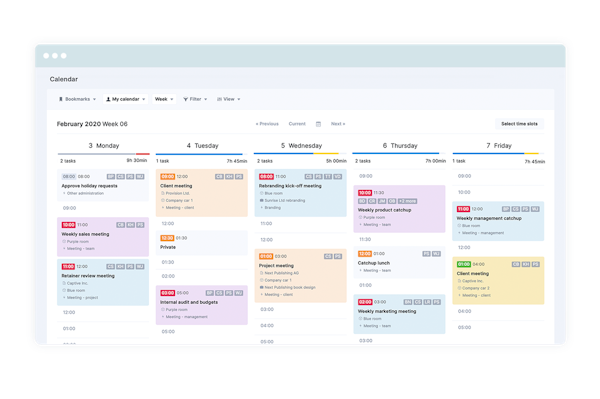Open the Rebranding kick-off meeting event
This screenshot has width=600, height=399.
click(x=300, y=193)
